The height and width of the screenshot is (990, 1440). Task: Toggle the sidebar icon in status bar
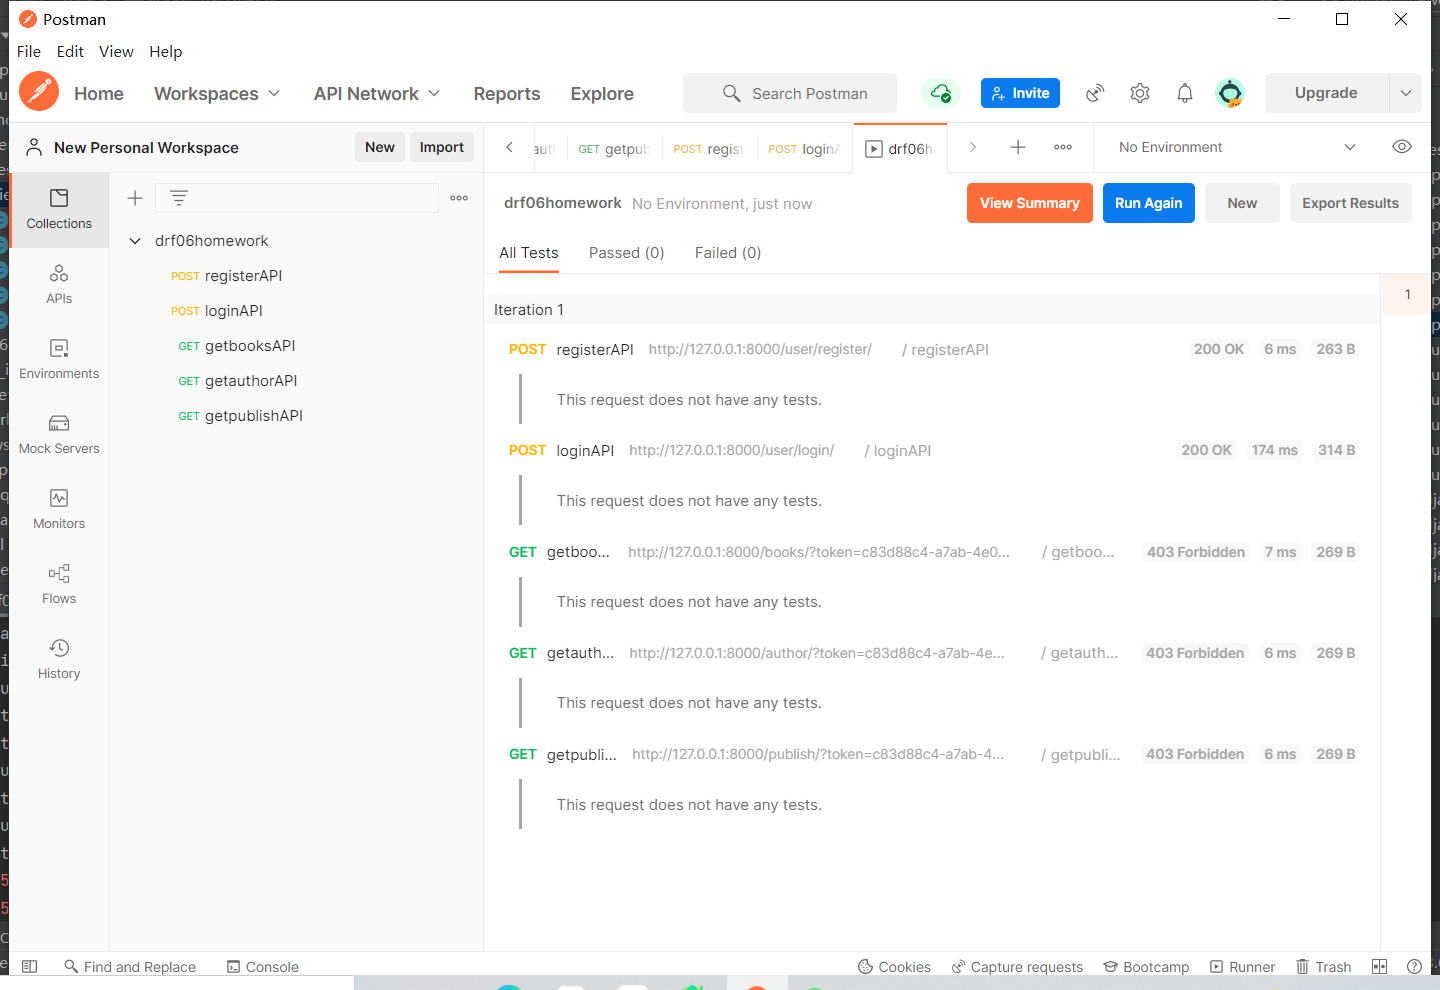coord(30,967)
